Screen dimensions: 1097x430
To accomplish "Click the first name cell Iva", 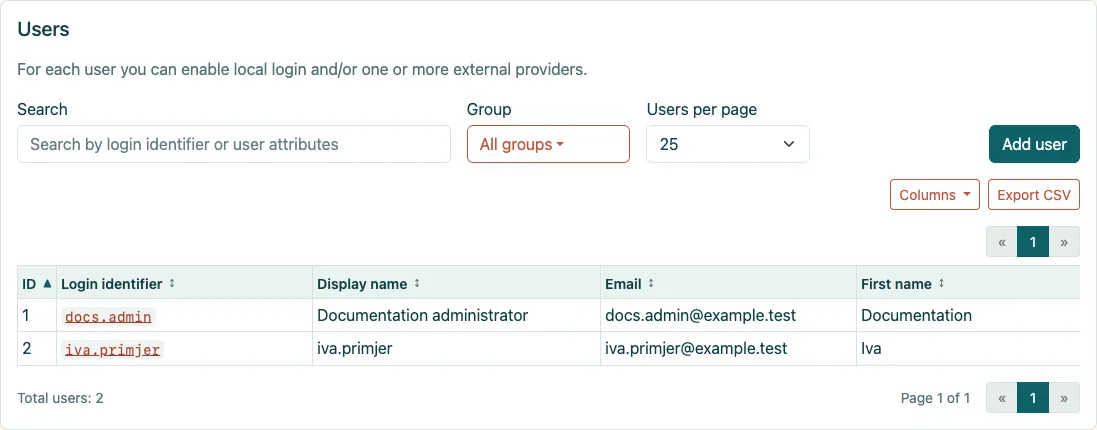I will click(x=968, y=348).
